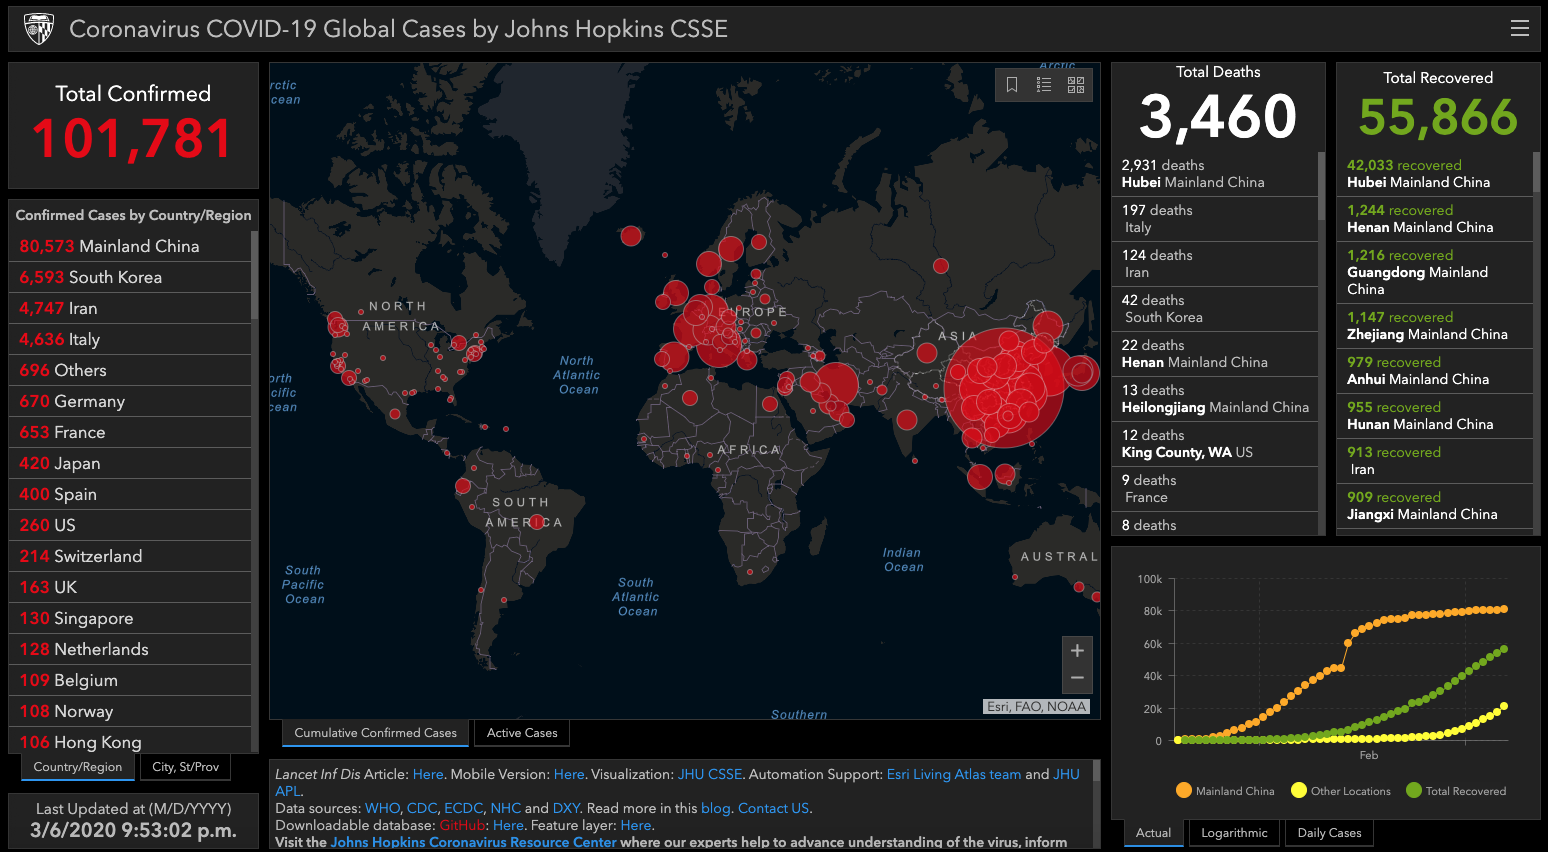This screenshot has height=852, width=1548.
Task: Show the Logarithmic chart tab
Action: tap(1234, 833)
